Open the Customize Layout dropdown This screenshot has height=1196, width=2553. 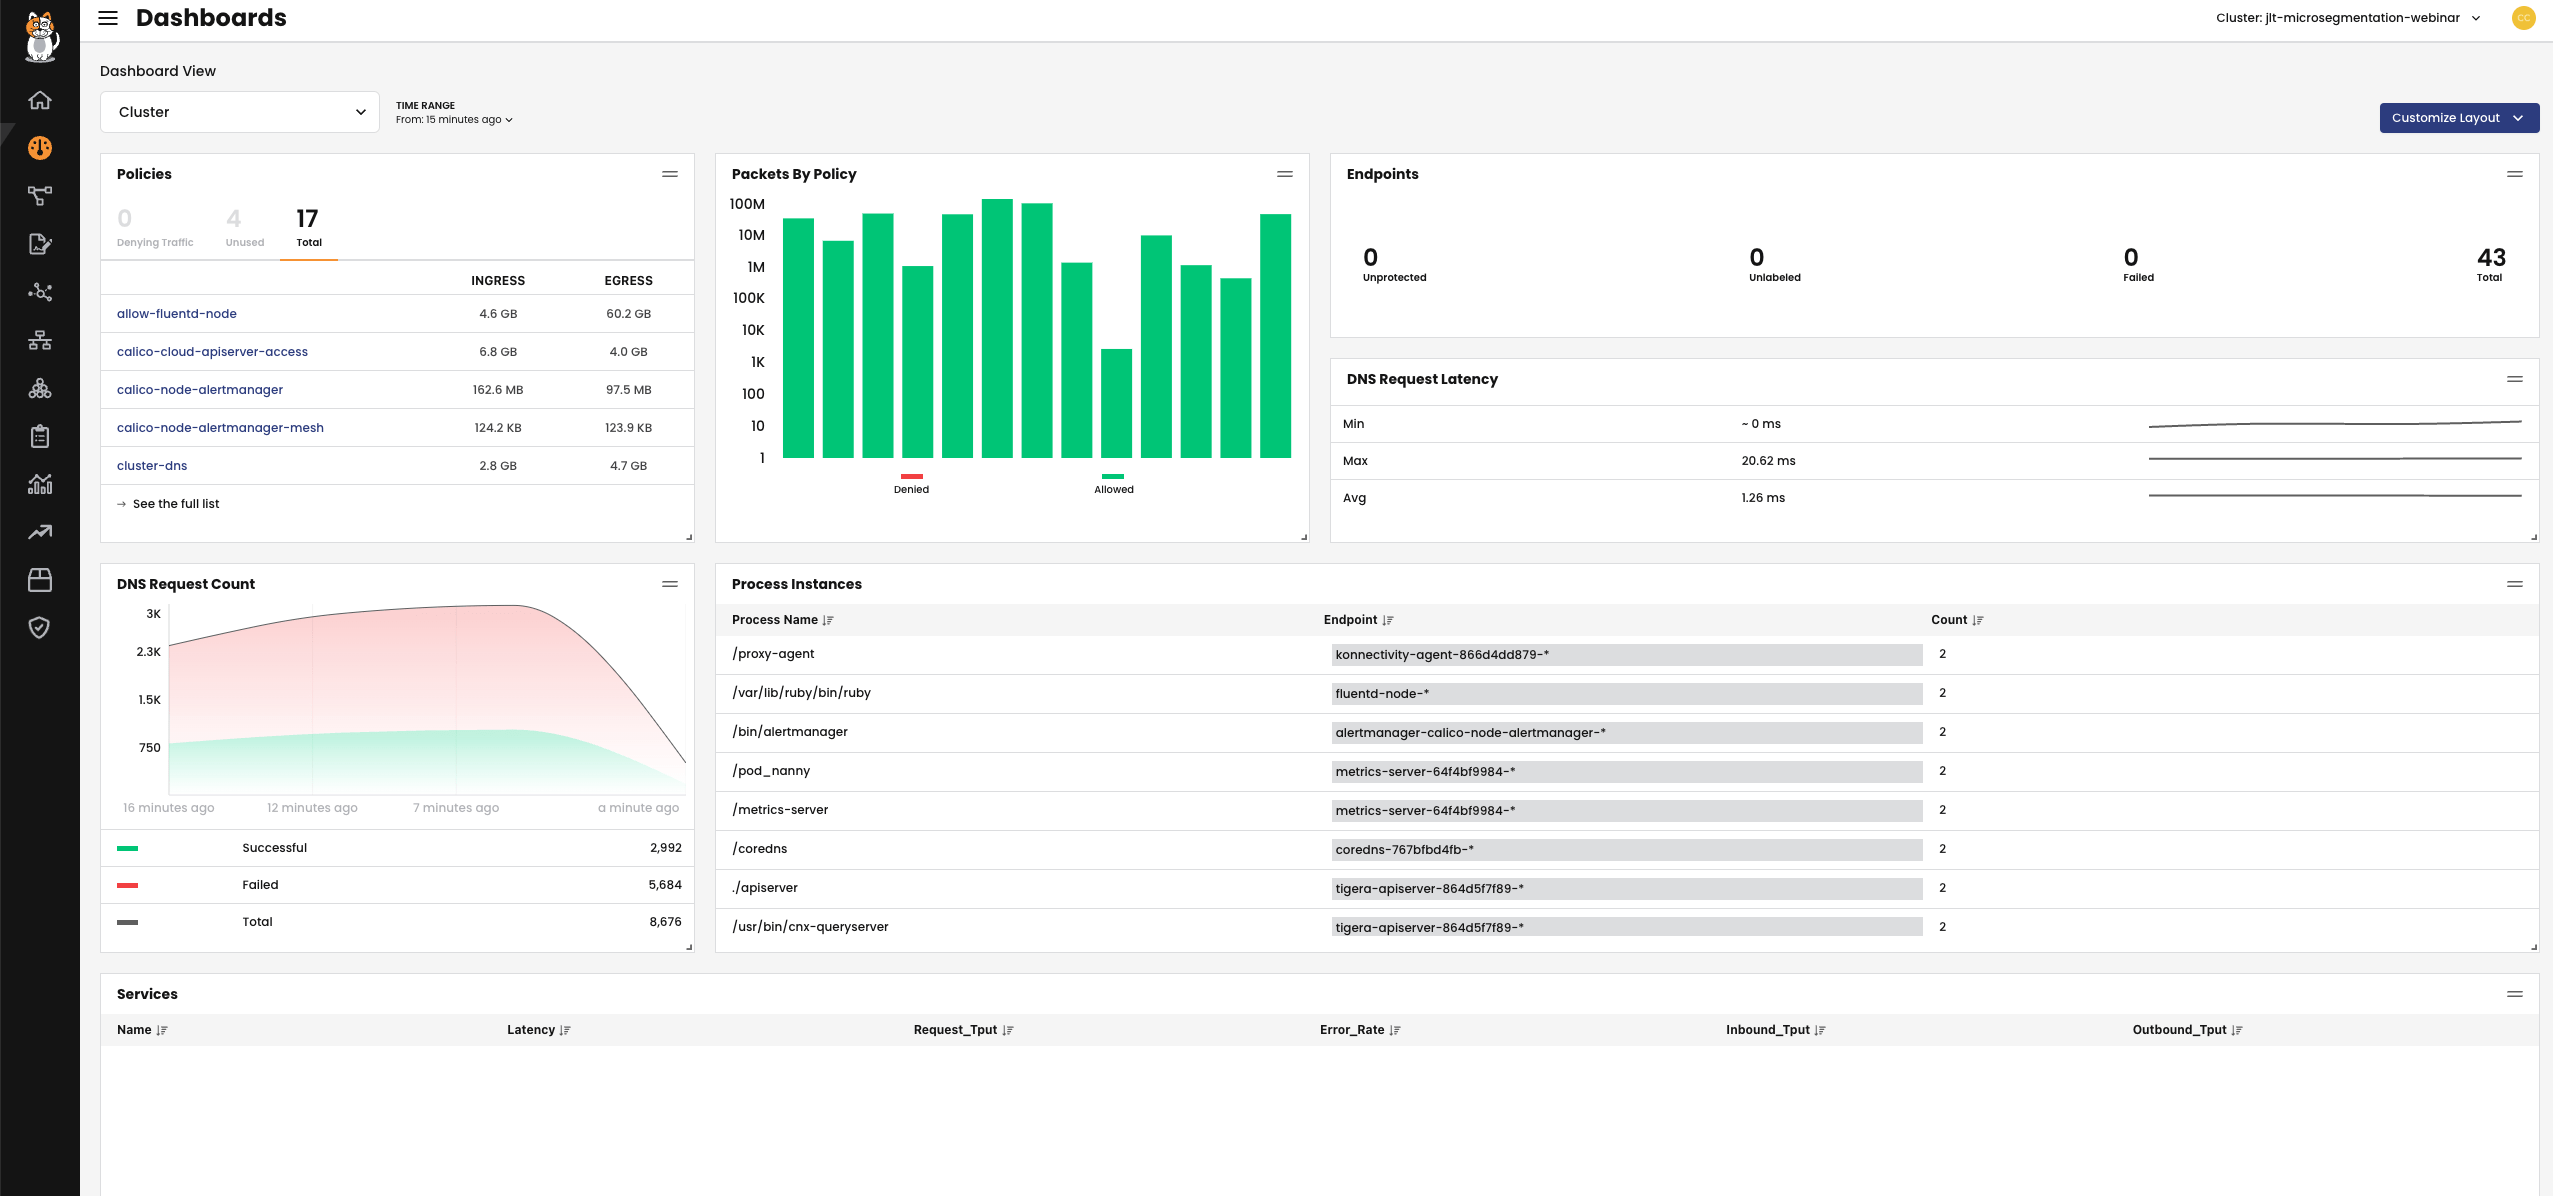point(2459,118)
